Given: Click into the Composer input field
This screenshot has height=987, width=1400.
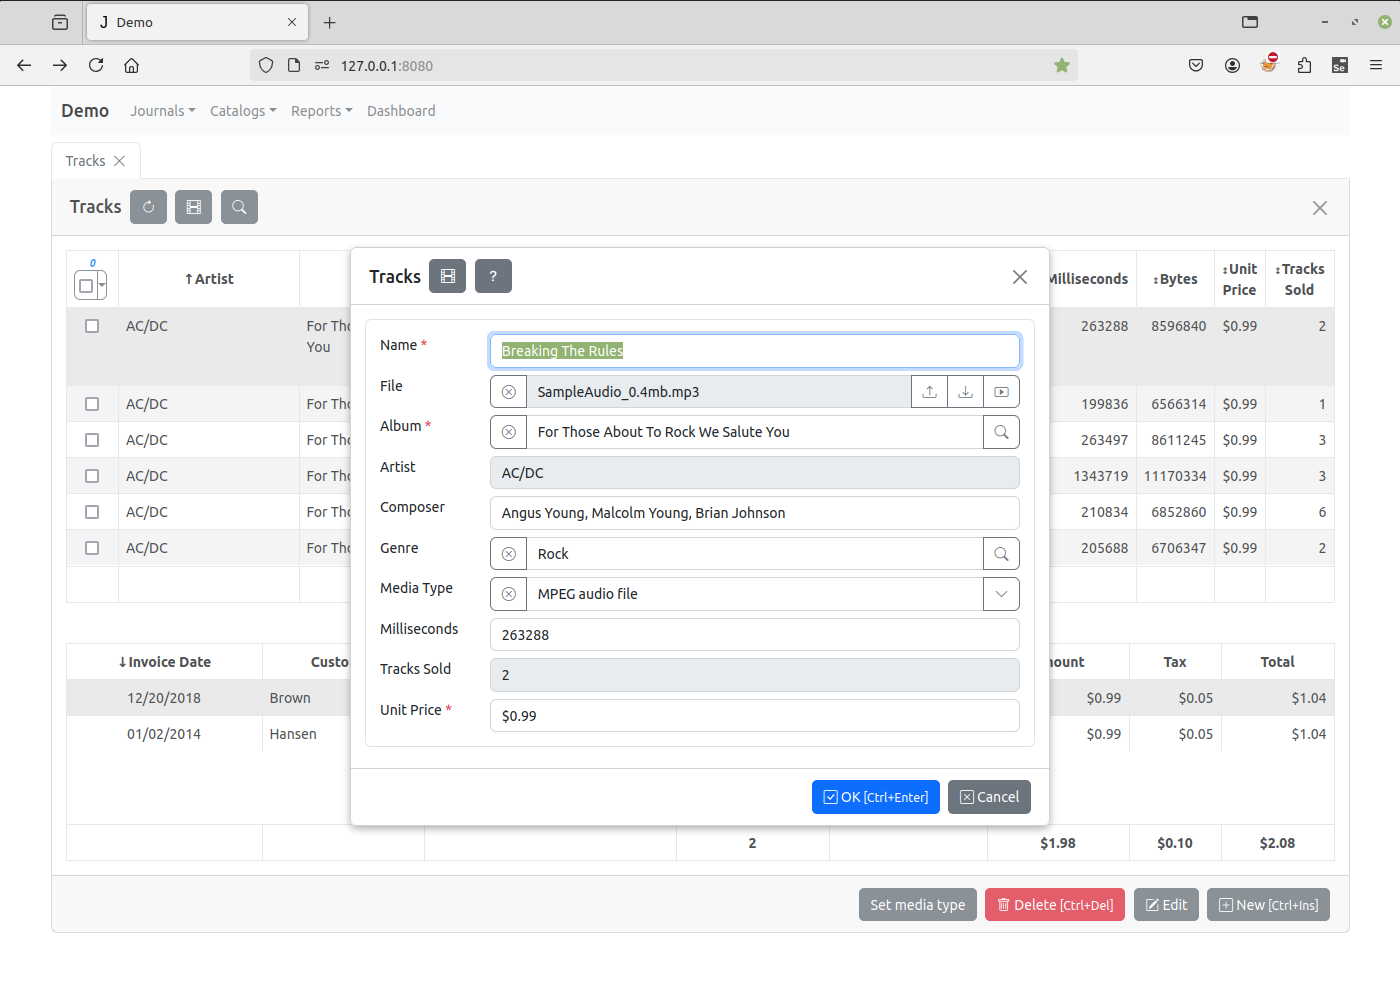Looking at the screenshot, I should [755, 513].
